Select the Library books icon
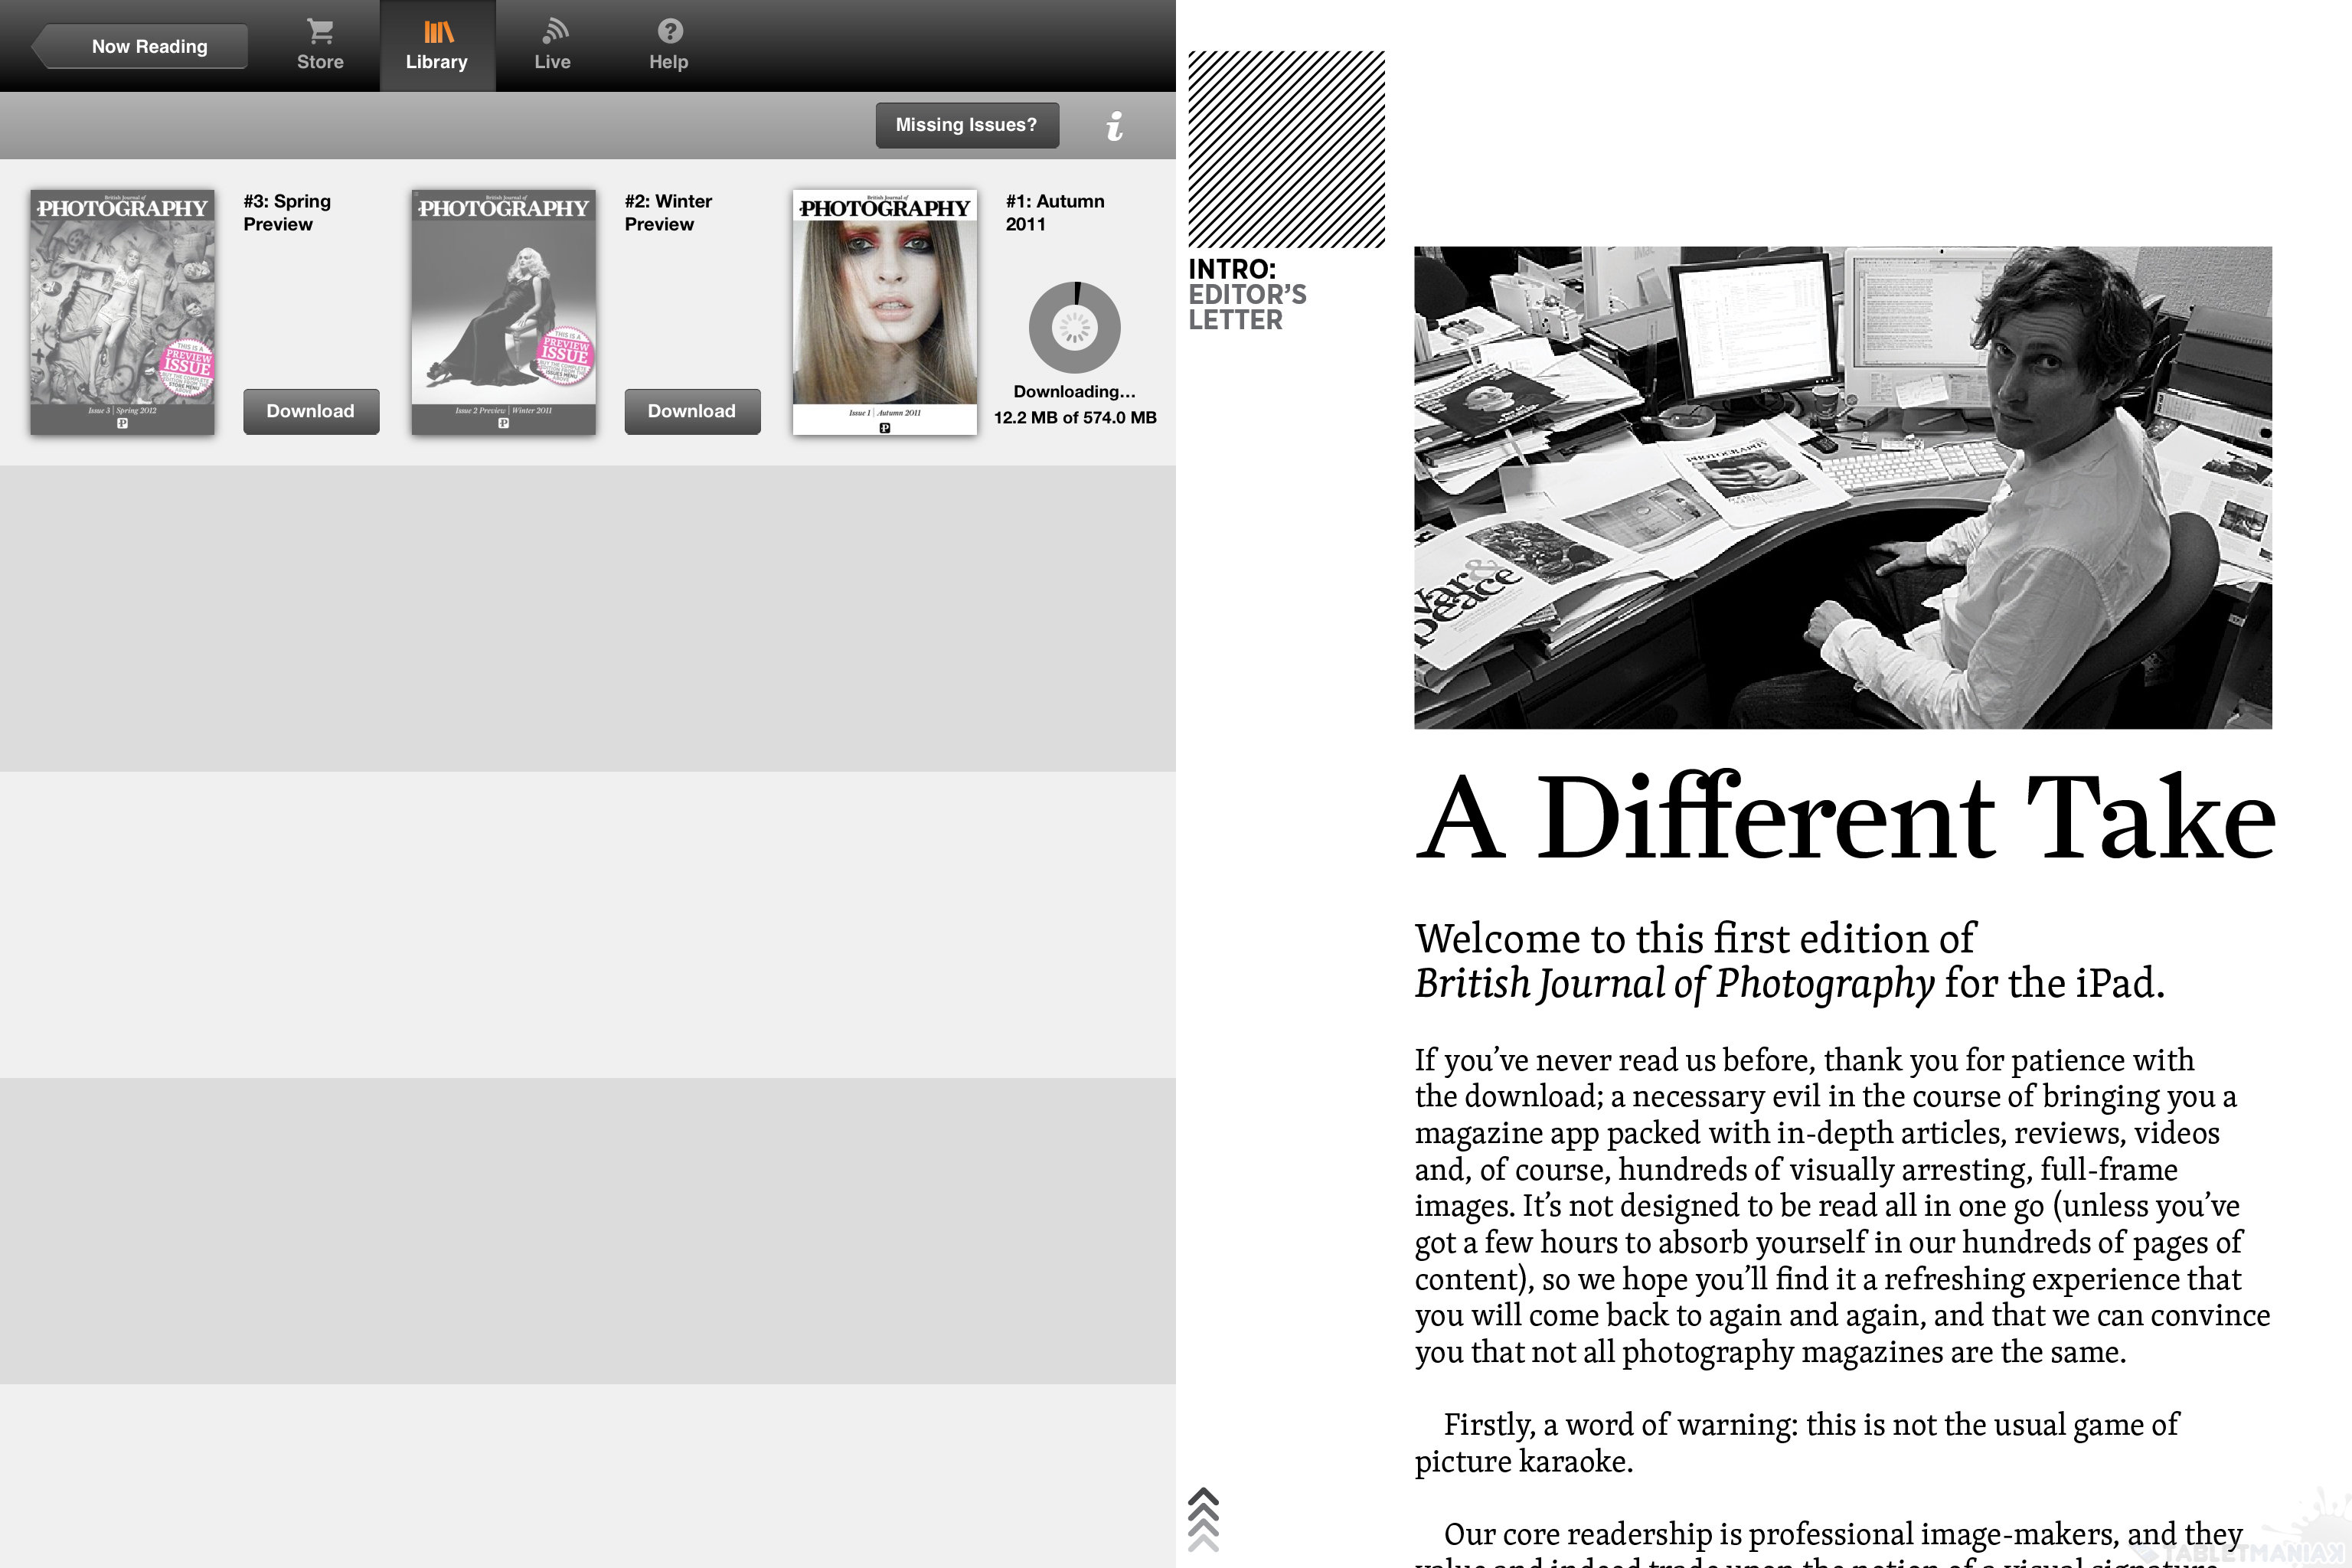Image resolution: width=2352 pixels, height=1568 pixels. [438, 32]
